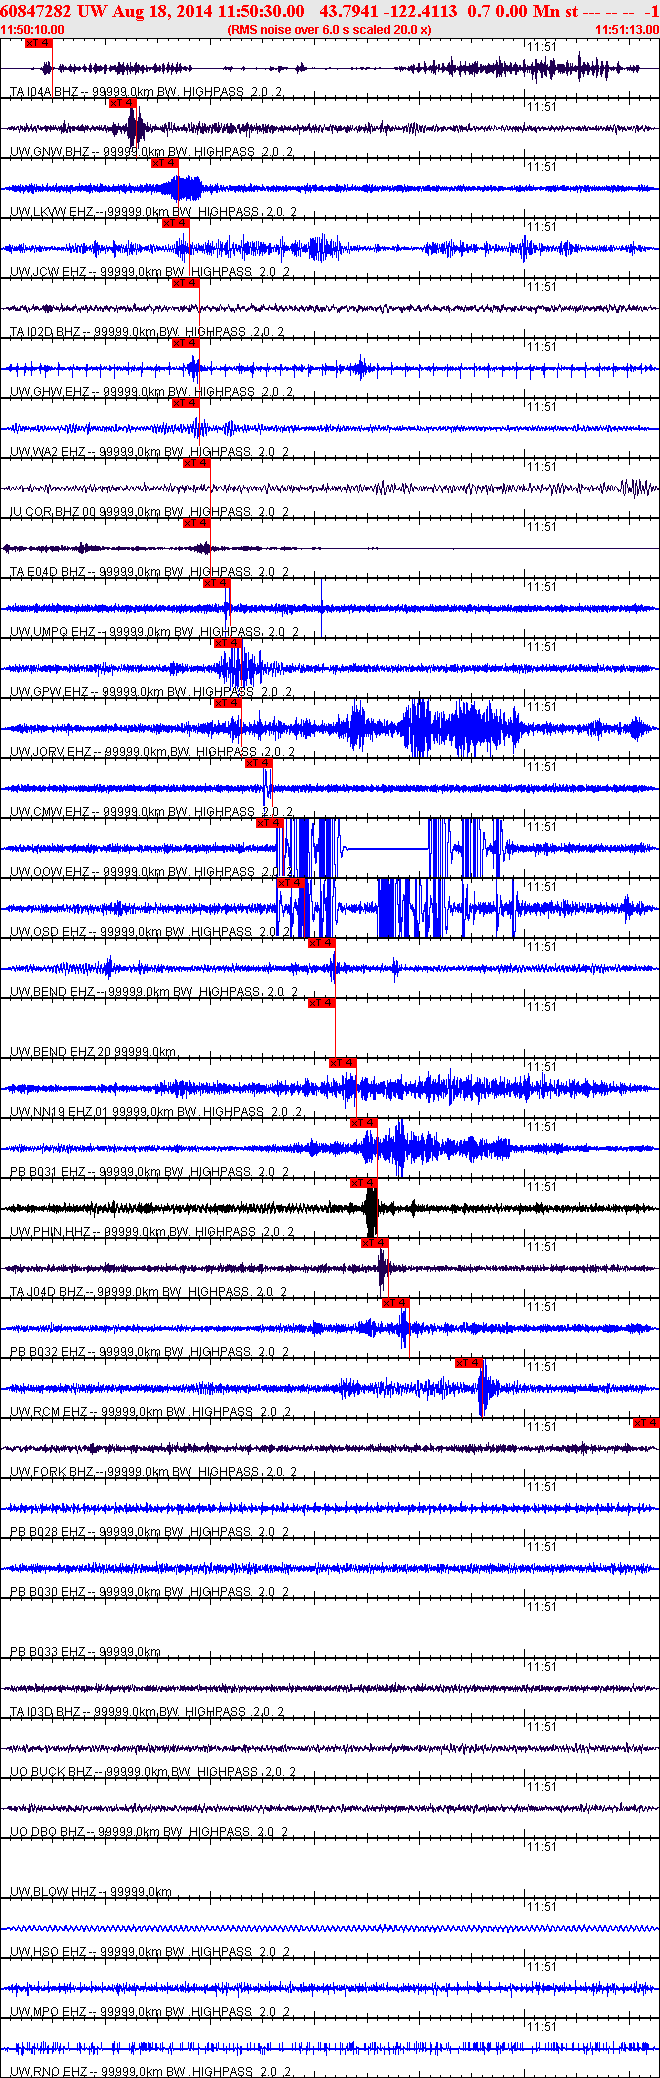This screenshot has width=660, height=2078.
Task: Click station label 'UW GNW BHZ'
Action: coord(50,152)
